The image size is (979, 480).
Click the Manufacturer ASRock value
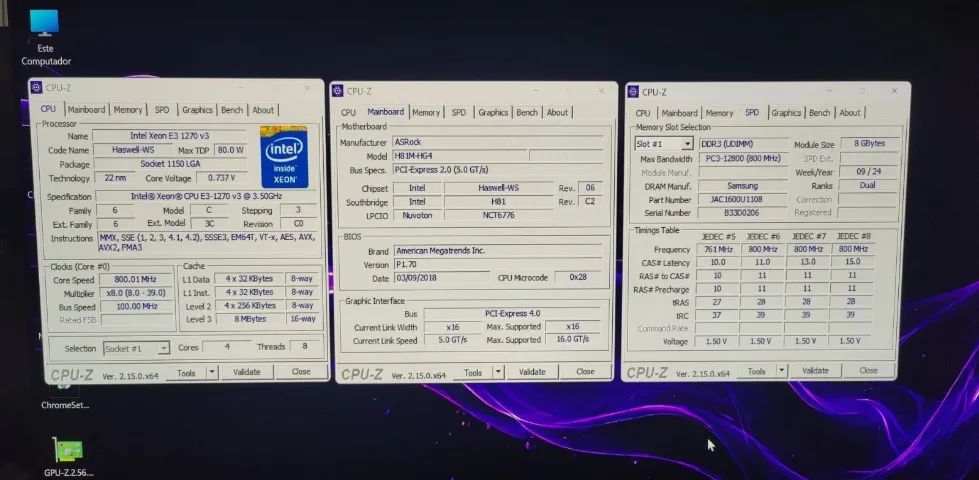point(497,142)
